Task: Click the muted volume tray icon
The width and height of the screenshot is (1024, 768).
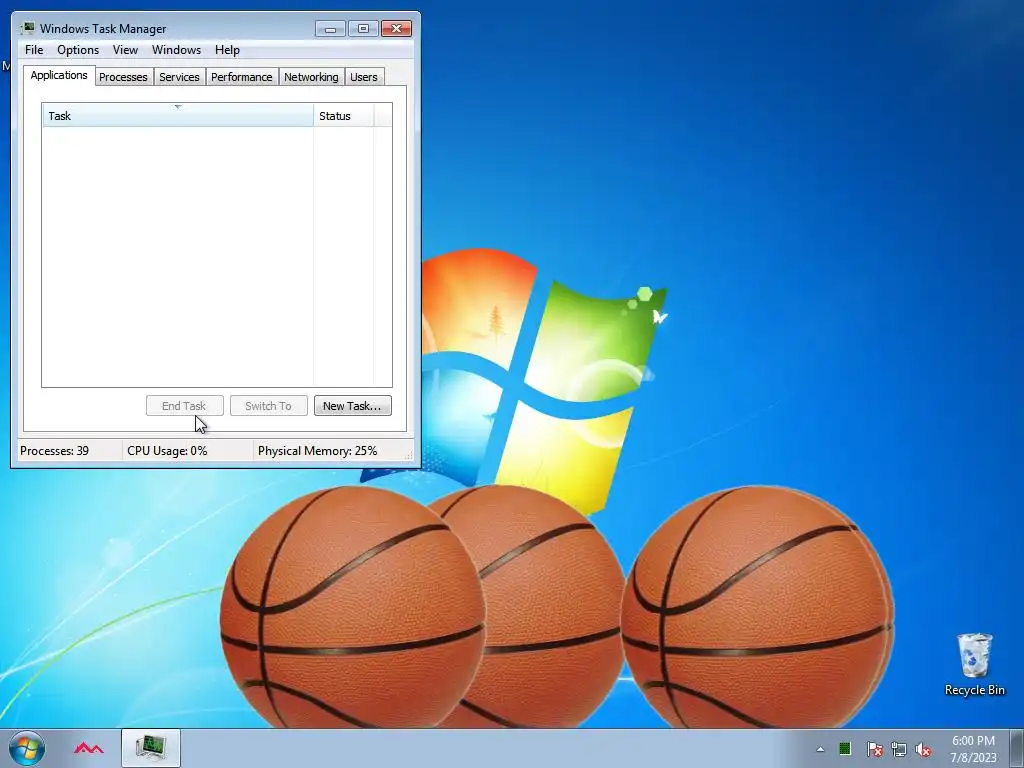Action: (x=923, y=749)
